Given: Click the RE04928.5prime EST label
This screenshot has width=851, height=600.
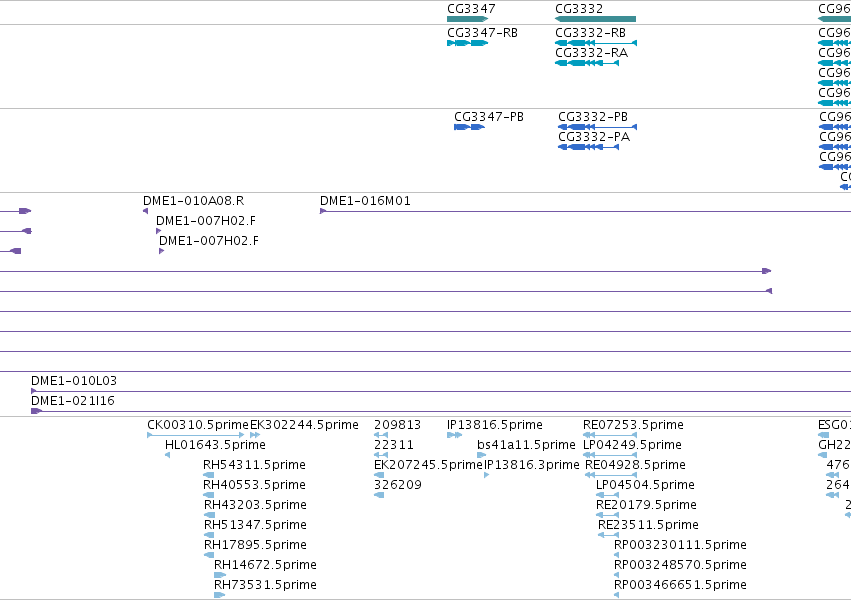Looking at the screenshot, I should coord(636,465).
